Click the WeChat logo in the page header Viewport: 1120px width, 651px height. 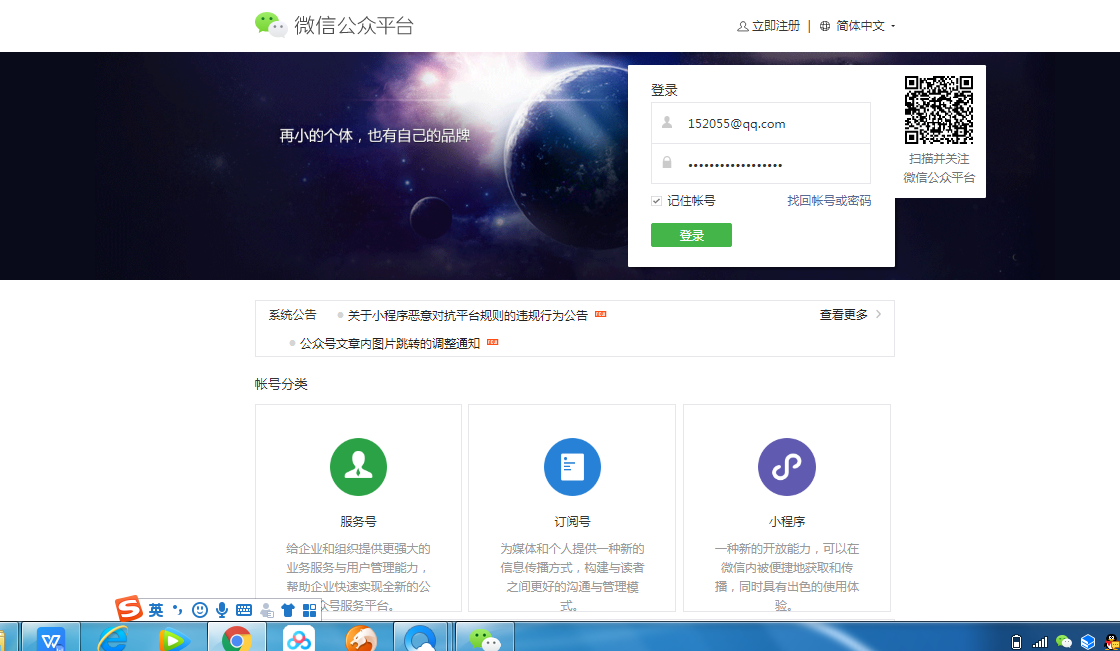[271, 25]
